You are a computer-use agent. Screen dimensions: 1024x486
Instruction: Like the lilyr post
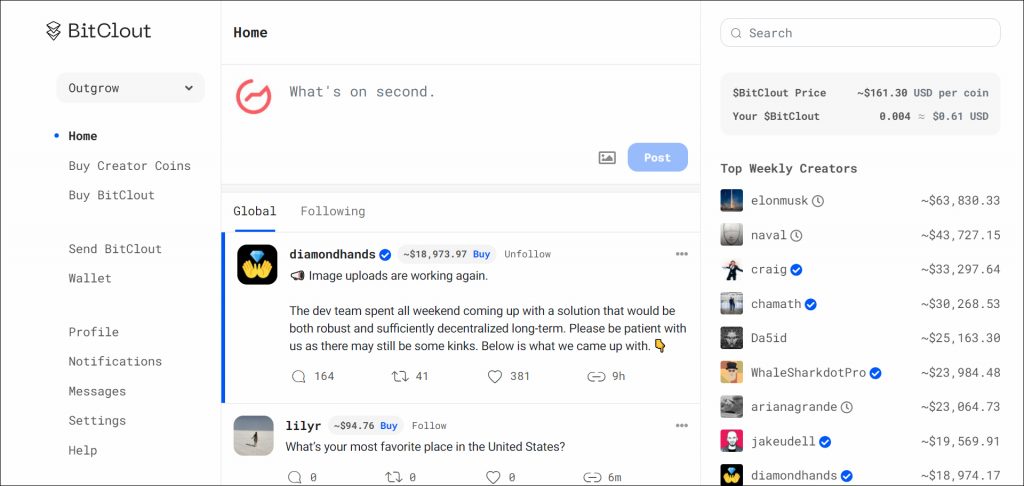pos(494,477)
